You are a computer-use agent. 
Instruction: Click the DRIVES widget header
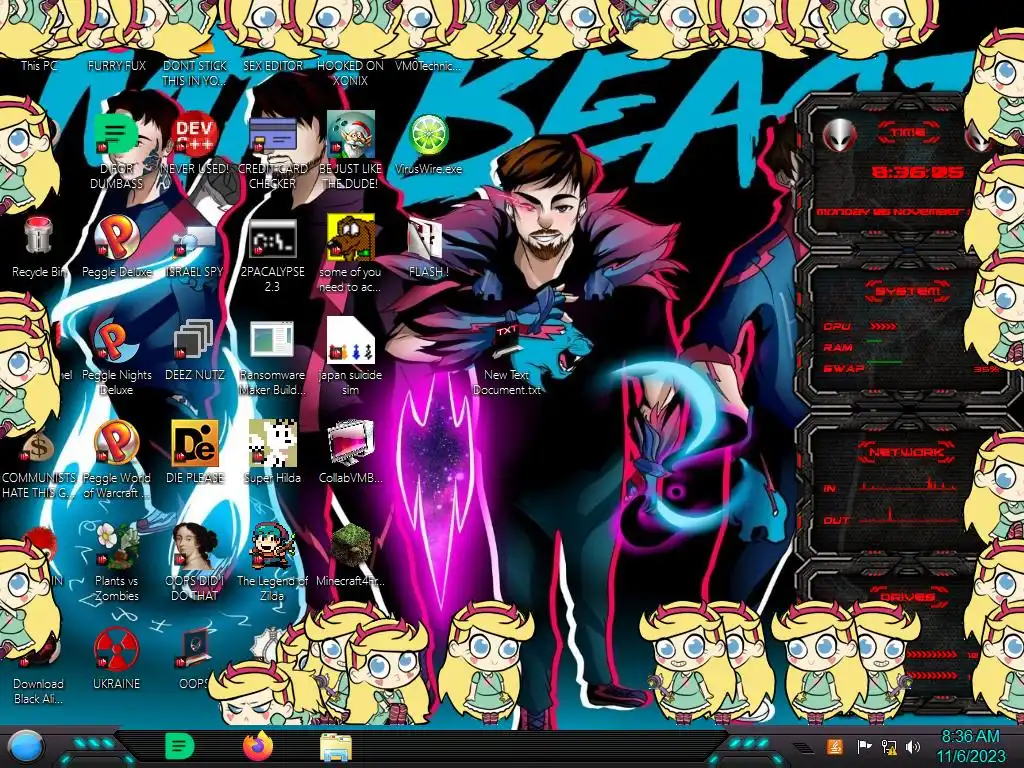pos(908,596)
